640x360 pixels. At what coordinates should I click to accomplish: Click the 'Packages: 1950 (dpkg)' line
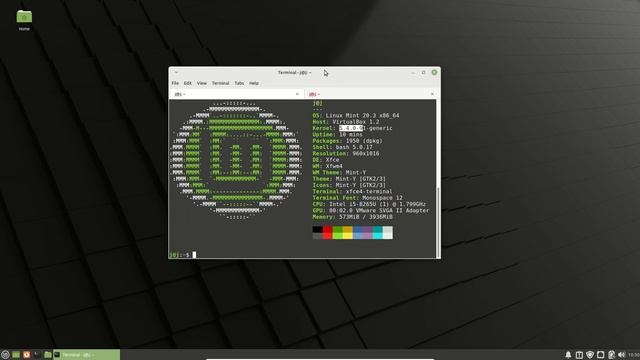click(x=347, y=141)
